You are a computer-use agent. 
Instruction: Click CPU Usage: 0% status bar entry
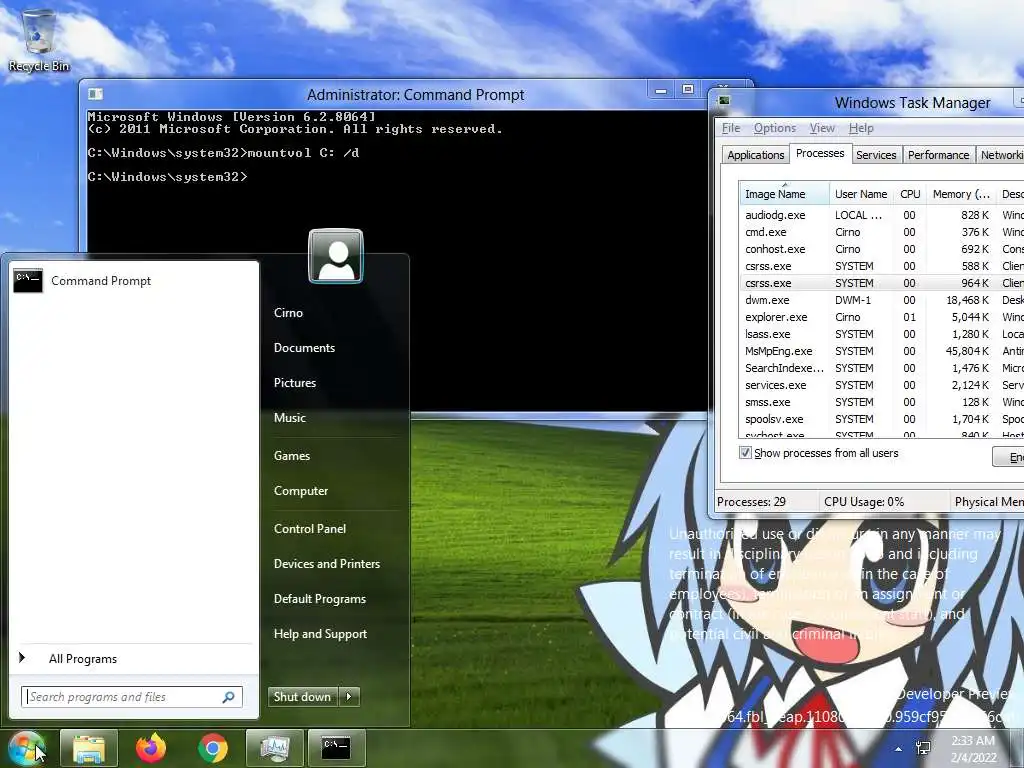(x=864, y=502)
